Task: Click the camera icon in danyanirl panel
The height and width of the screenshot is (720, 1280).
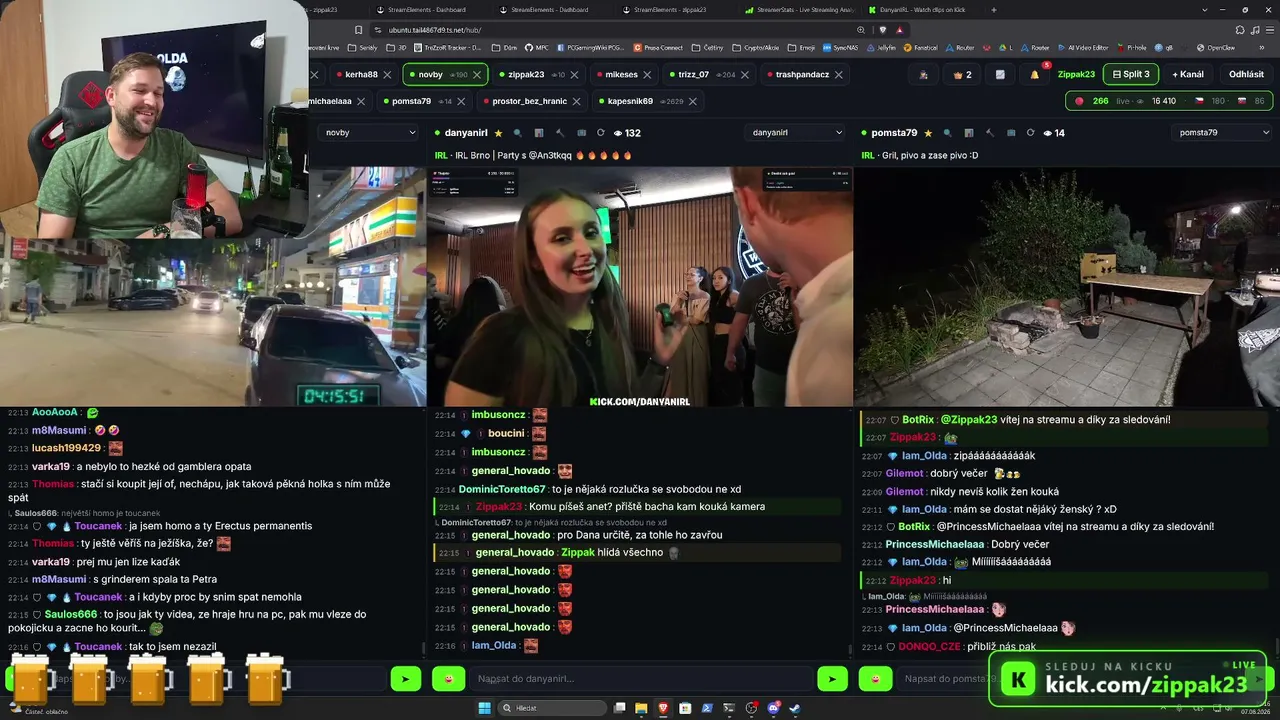Action: [x=580, y=133]
